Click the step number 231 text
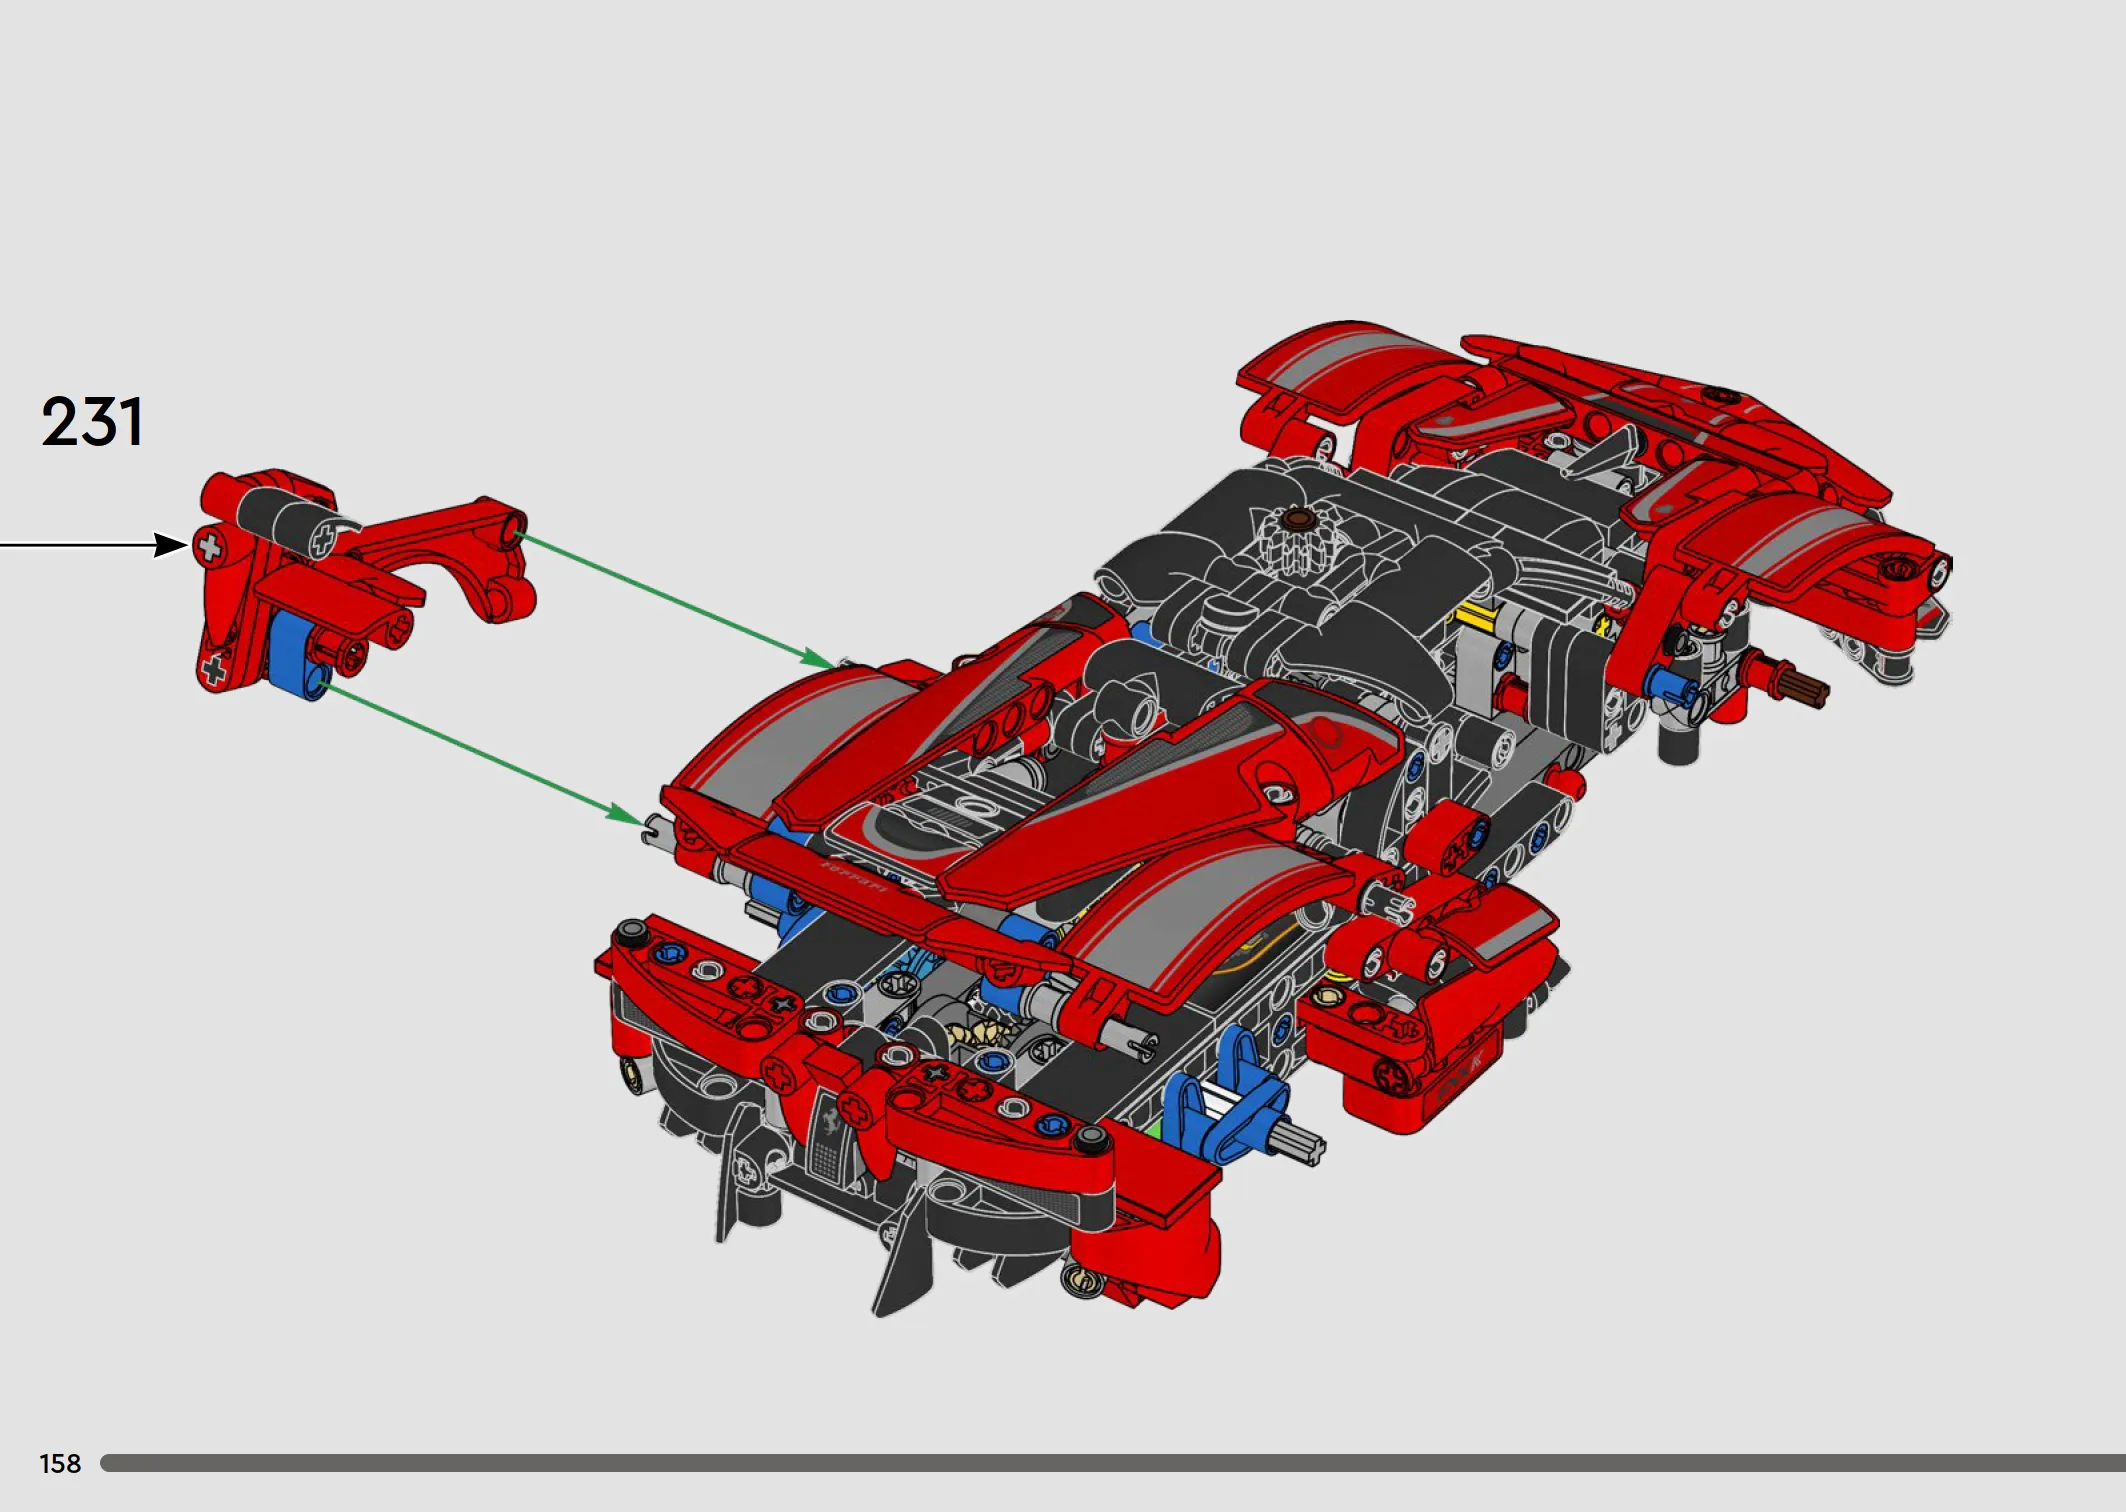 tap(92, 422)
